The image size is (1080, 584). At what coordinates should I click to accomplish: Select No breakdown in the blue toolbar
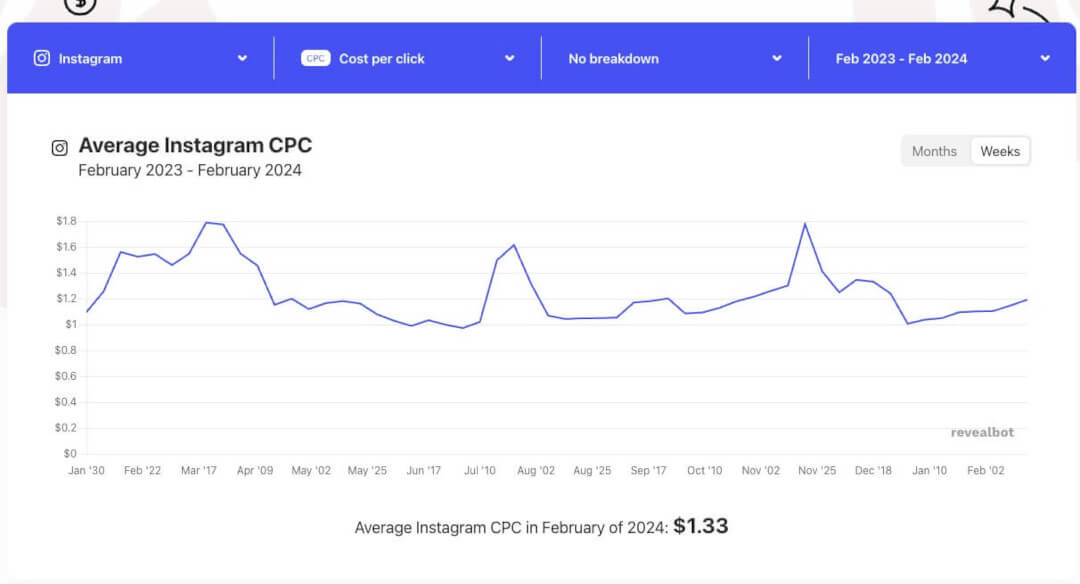[613, 58]
